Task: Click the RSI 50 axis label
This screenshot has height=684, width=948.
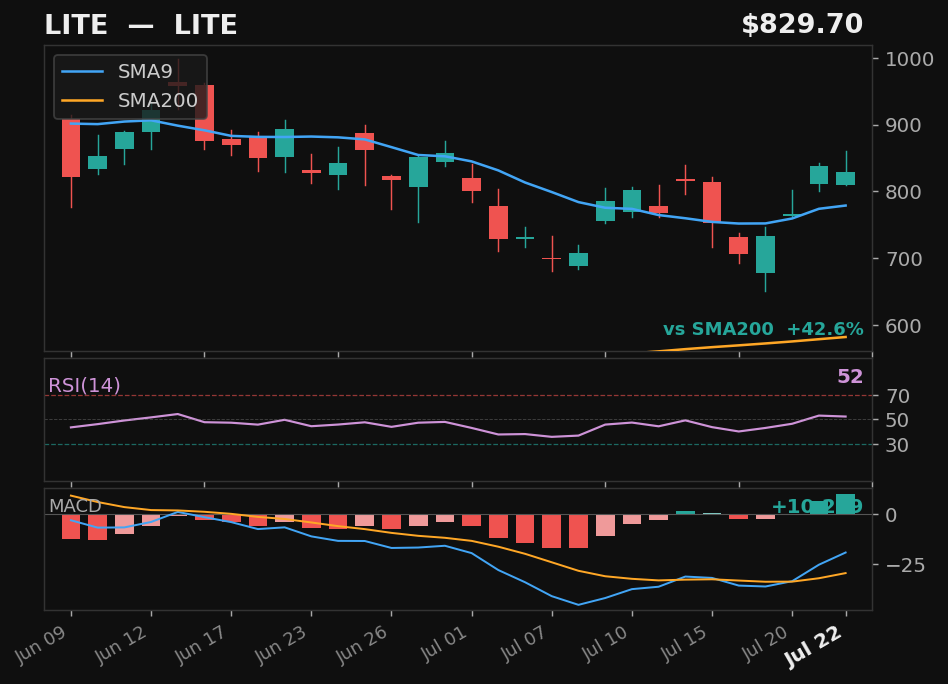Action: [x=898, y=420]
